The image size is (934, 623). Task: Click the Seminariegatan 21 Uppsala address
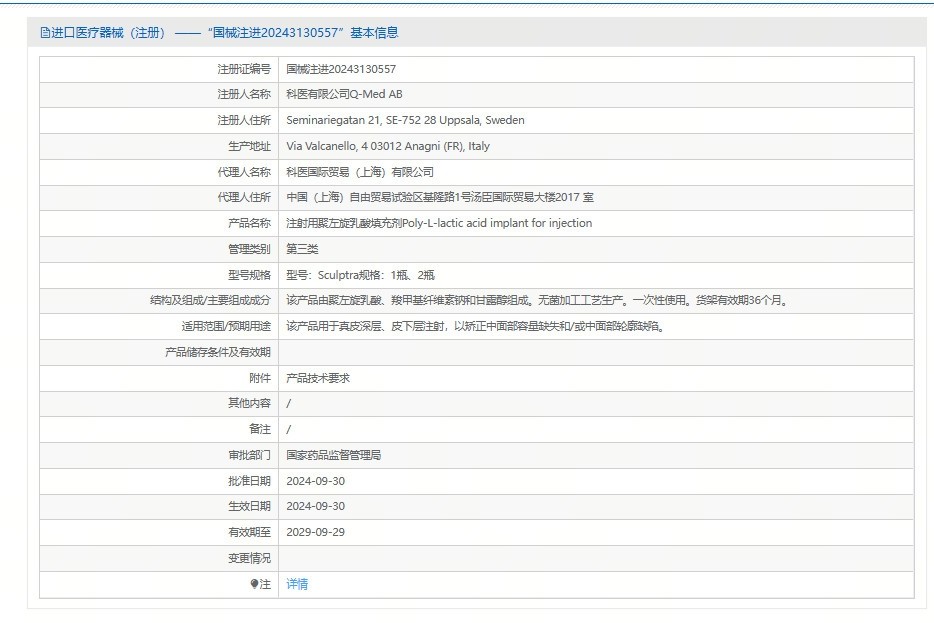click(405, 120)
